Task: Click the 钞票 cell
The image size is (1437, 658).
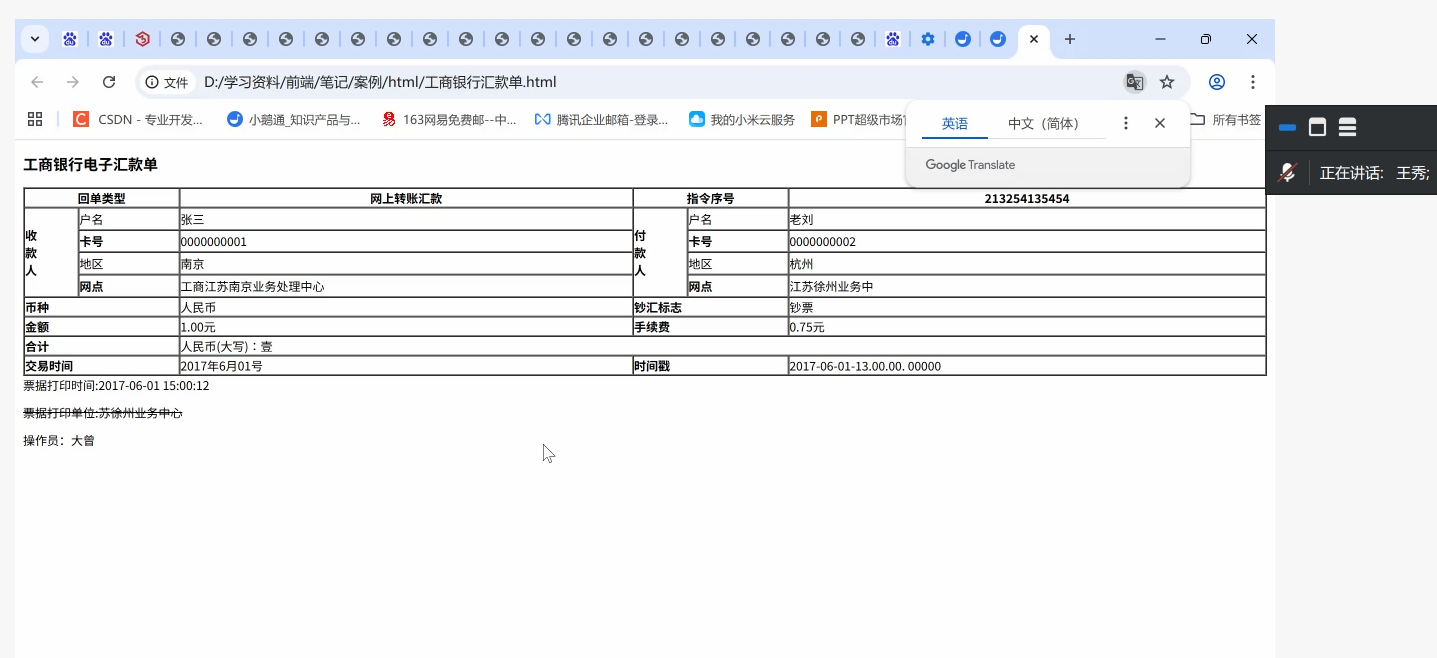Action: pos(1027,307)
